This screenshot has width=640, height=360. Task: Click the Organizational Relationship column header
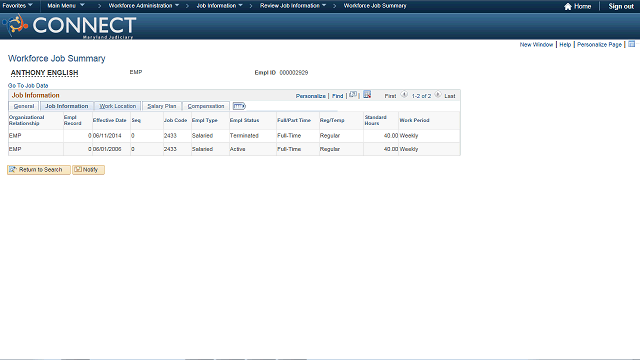pos(27,120)
